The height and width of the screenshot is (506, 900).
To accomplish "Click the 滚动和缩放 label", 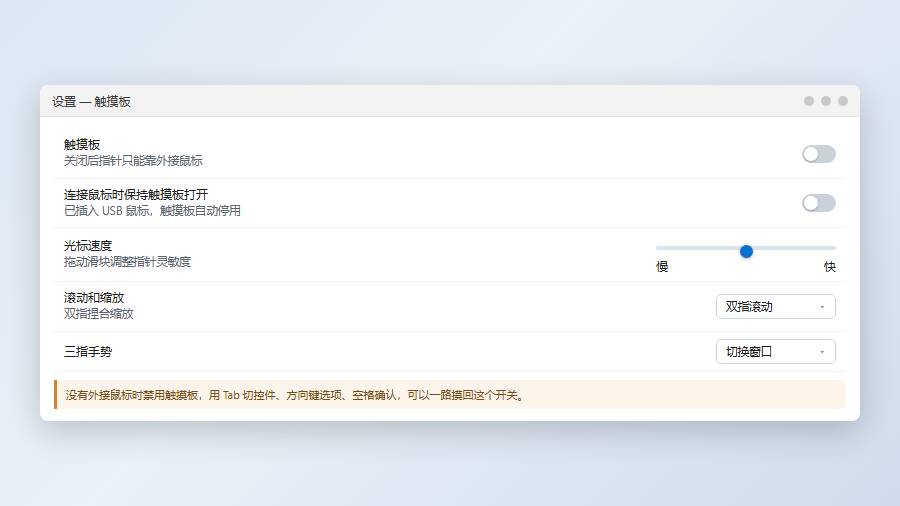I will (94, 298).
